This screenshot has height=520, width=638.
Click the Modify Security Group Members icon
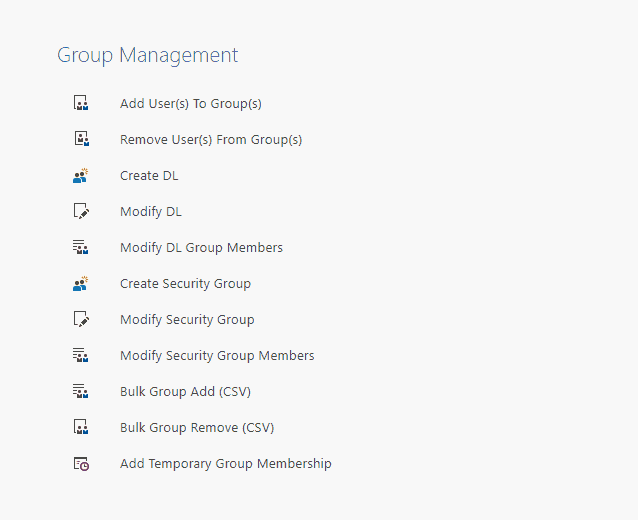[x=81, y=355]
